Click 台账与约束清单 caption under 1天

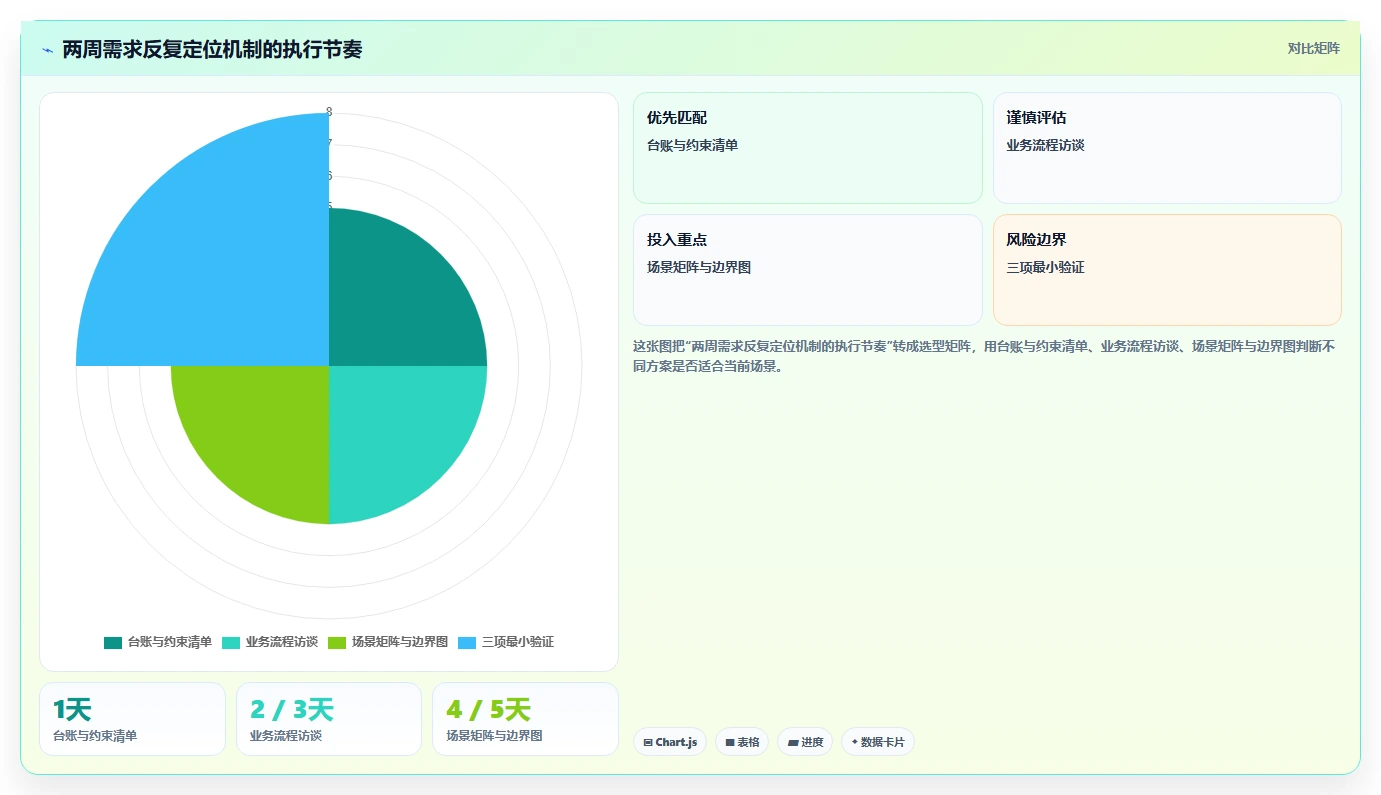(95, 735)
